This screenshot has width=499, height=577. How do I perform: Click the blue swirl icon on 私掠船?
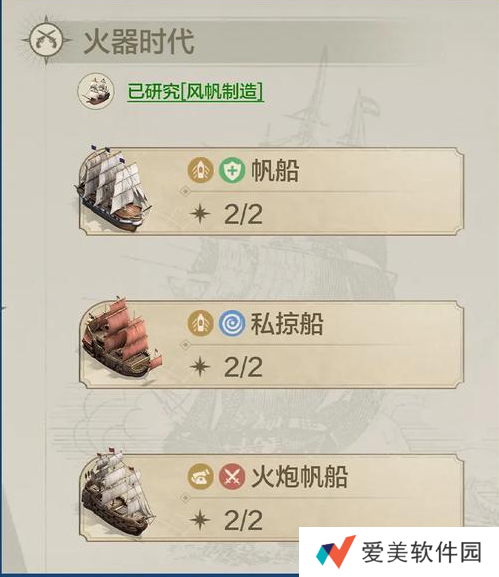(x=232, y=323)
